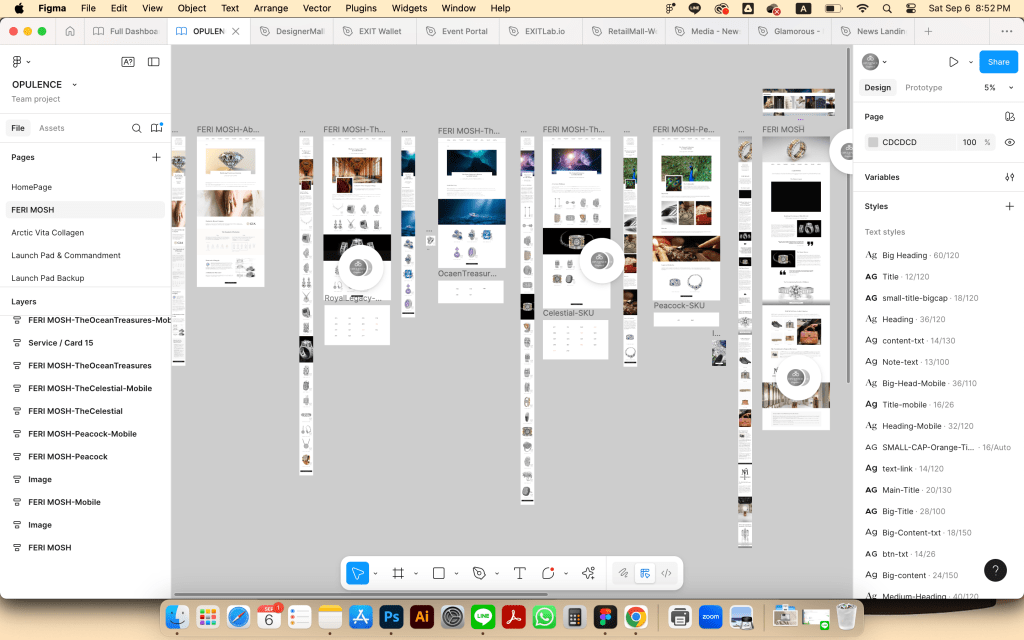Toggle page background visibility eye icon

(1009, 143)
